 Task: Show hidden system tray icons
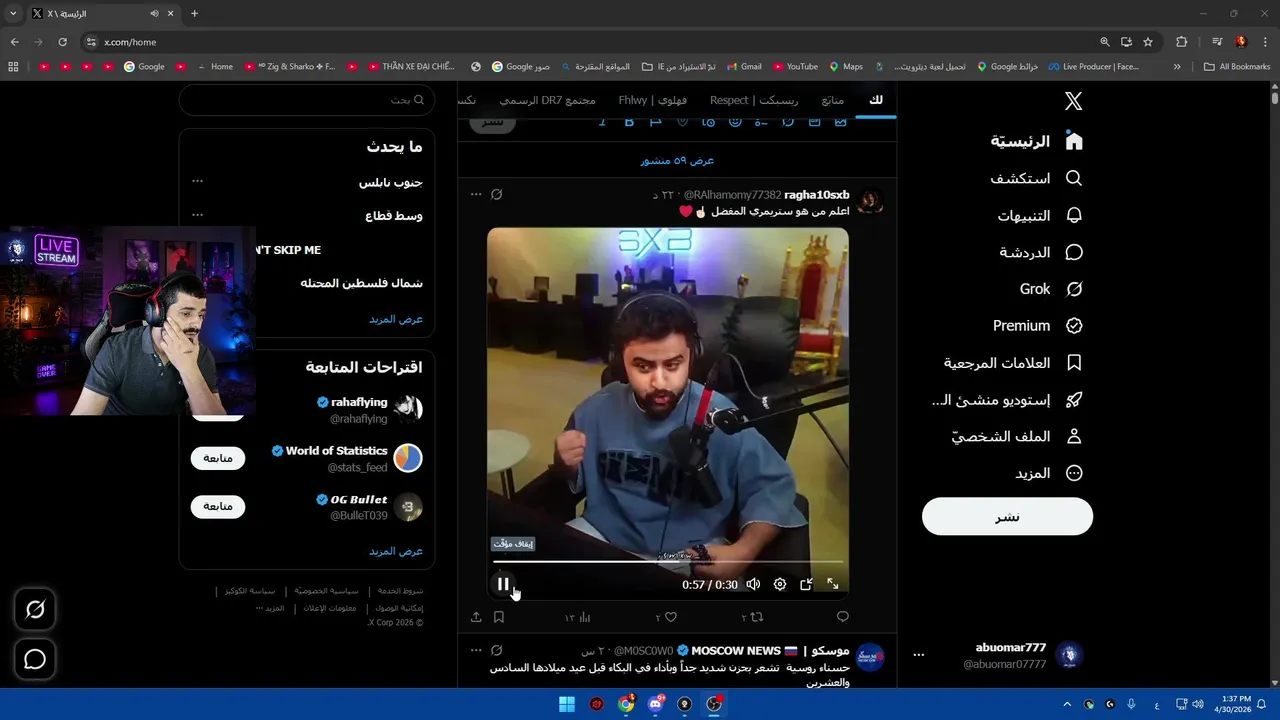click(1067, 704)
